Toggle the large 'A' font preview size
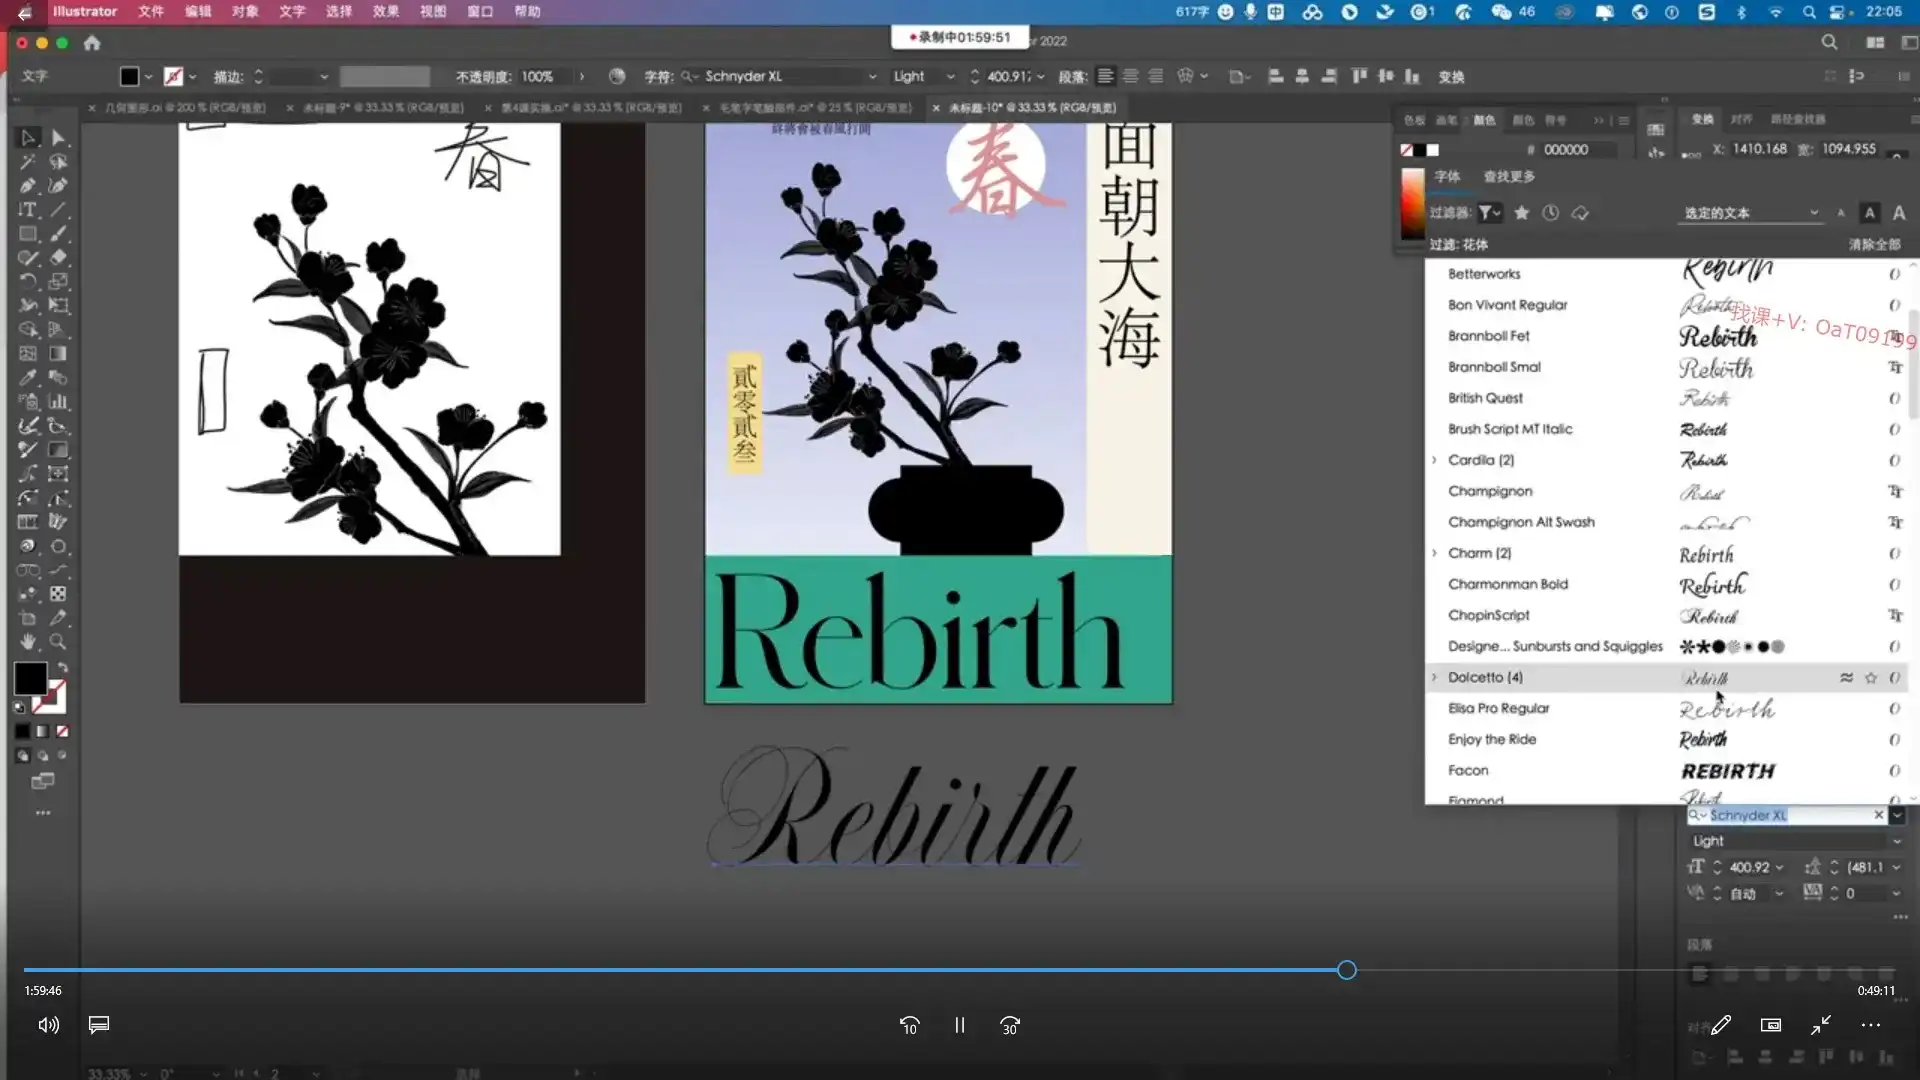1920x1080 pixels. pyautogui.click(x=1899, y=213)
